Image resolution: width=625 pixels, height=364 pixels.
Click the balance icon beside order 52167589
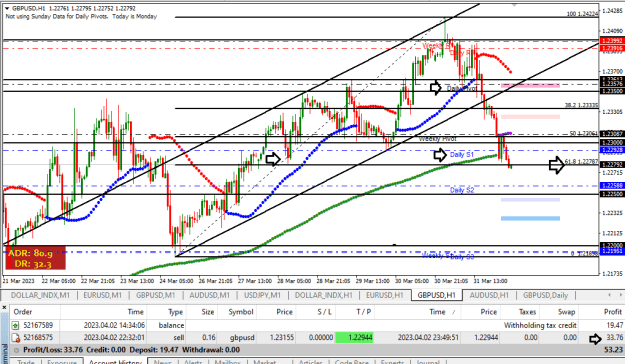point(16,326)
